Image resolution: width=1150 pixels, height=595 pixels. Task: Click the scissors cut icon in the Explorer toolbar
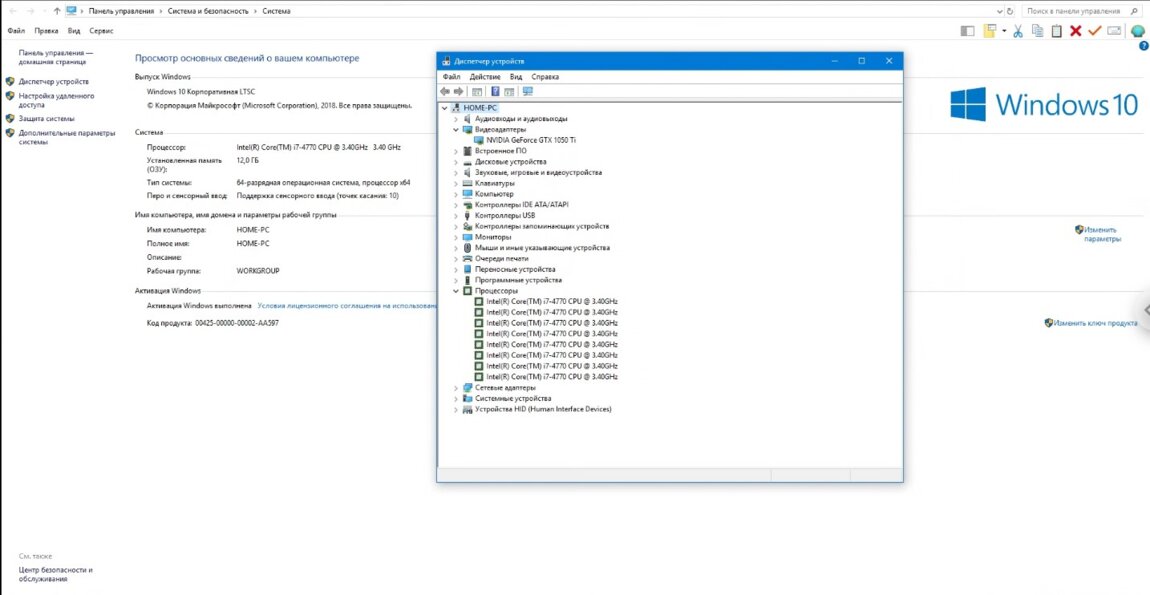click(1017, 31)
